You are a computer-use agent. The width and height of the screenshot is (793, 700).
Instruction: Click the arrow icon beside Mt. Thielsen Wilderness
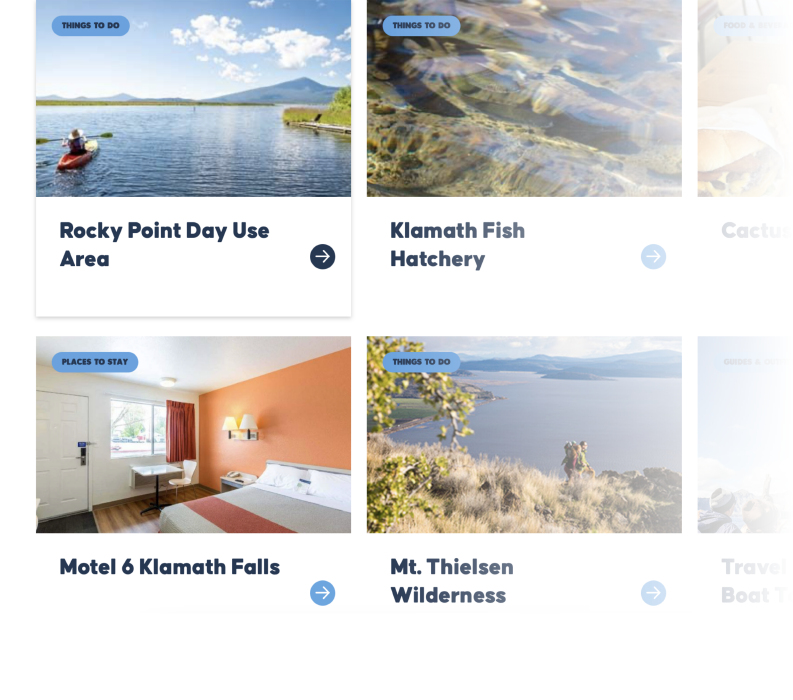pos(653,593)
